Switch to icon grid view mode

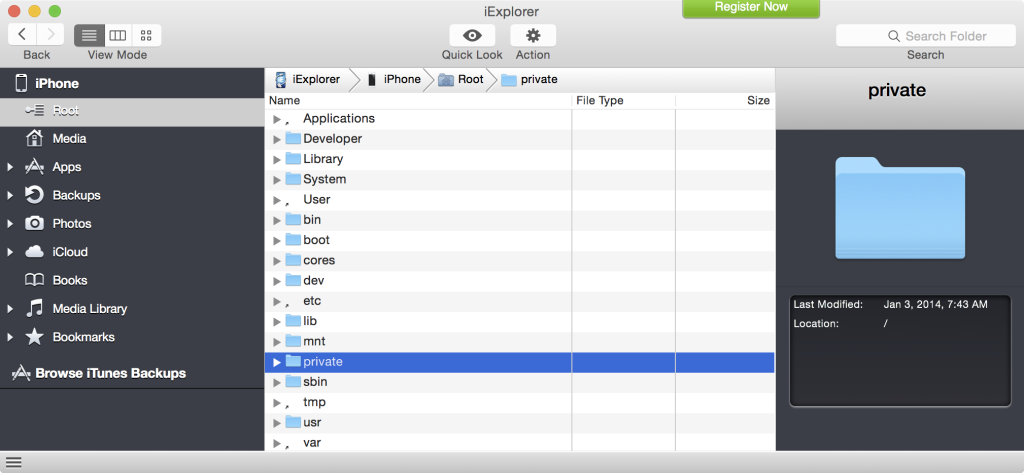point(146,35)
